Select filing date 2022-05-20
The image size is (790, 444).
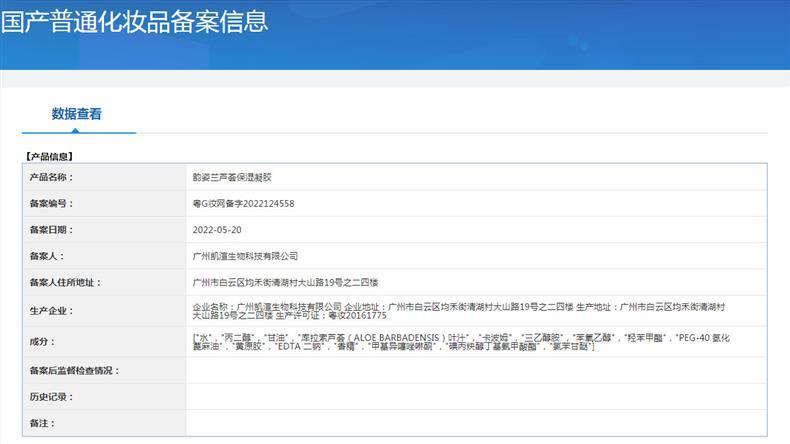[x=217, y=230]
